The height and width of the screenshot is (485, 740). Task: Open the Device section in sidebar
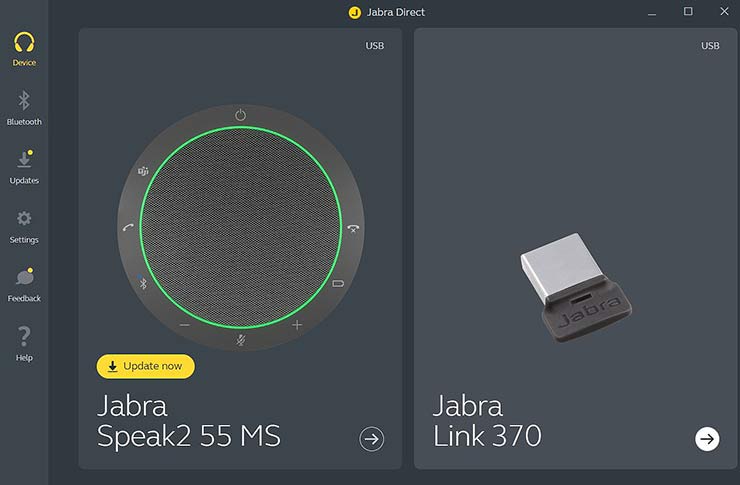tap(24, 49)
